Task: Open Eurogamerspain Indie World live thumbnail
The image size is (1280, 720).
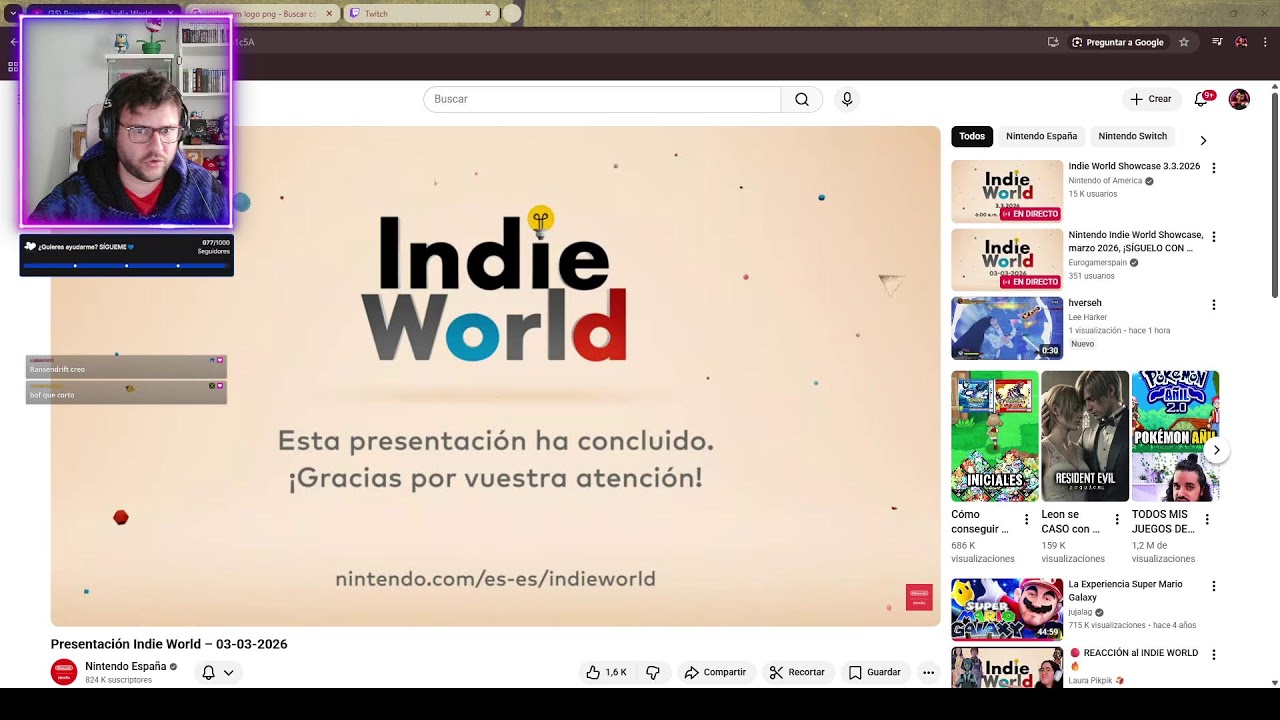Action: (1007, 260)
